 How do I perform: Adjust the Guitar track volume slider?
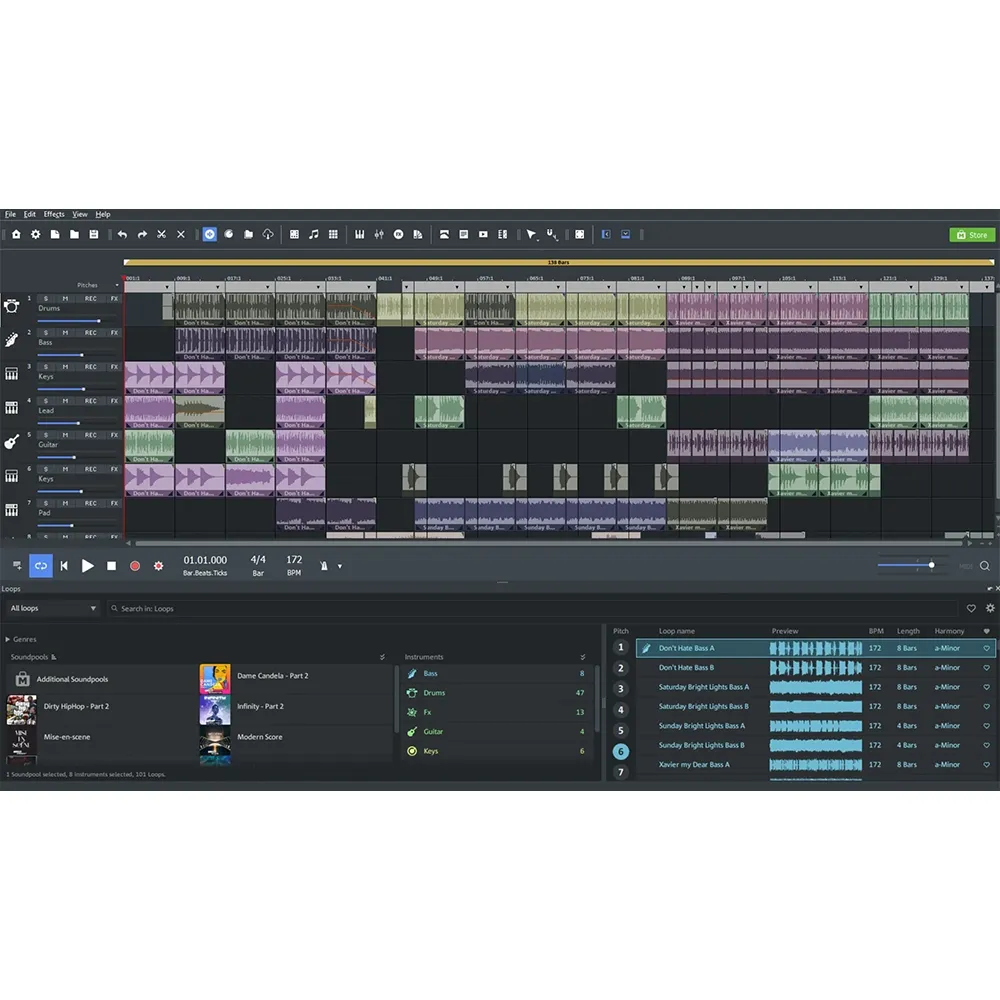tap(77, 457)
